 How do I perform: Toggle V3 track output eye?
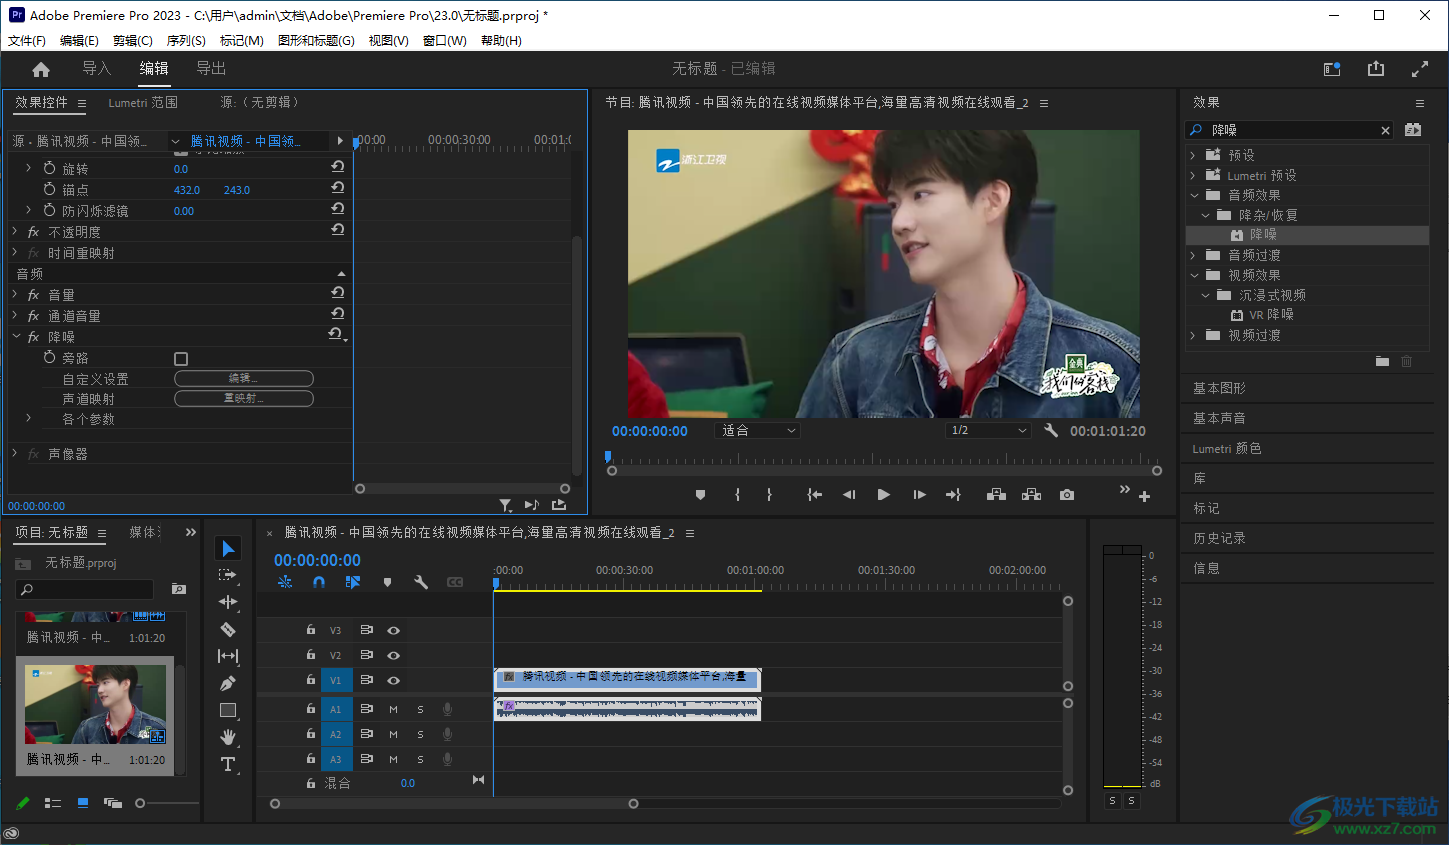pos(393,630)
